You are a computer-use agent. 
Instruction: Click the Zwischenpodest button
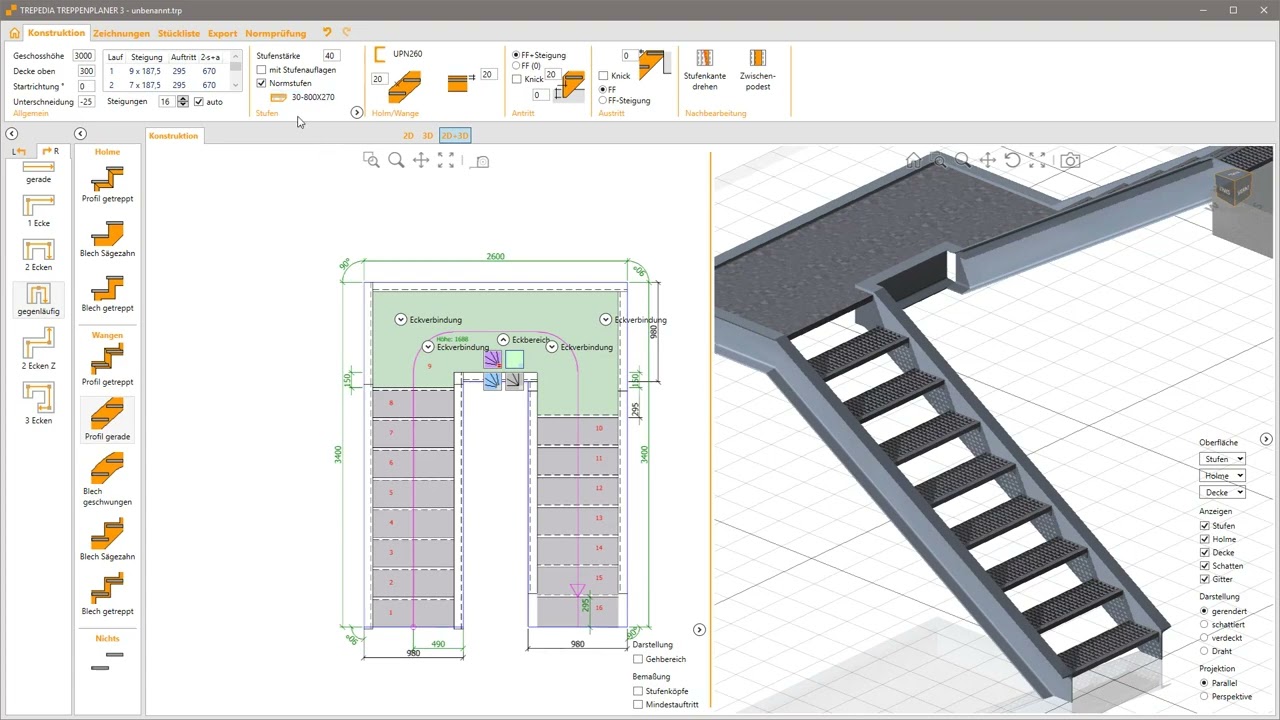coord(758,71)
